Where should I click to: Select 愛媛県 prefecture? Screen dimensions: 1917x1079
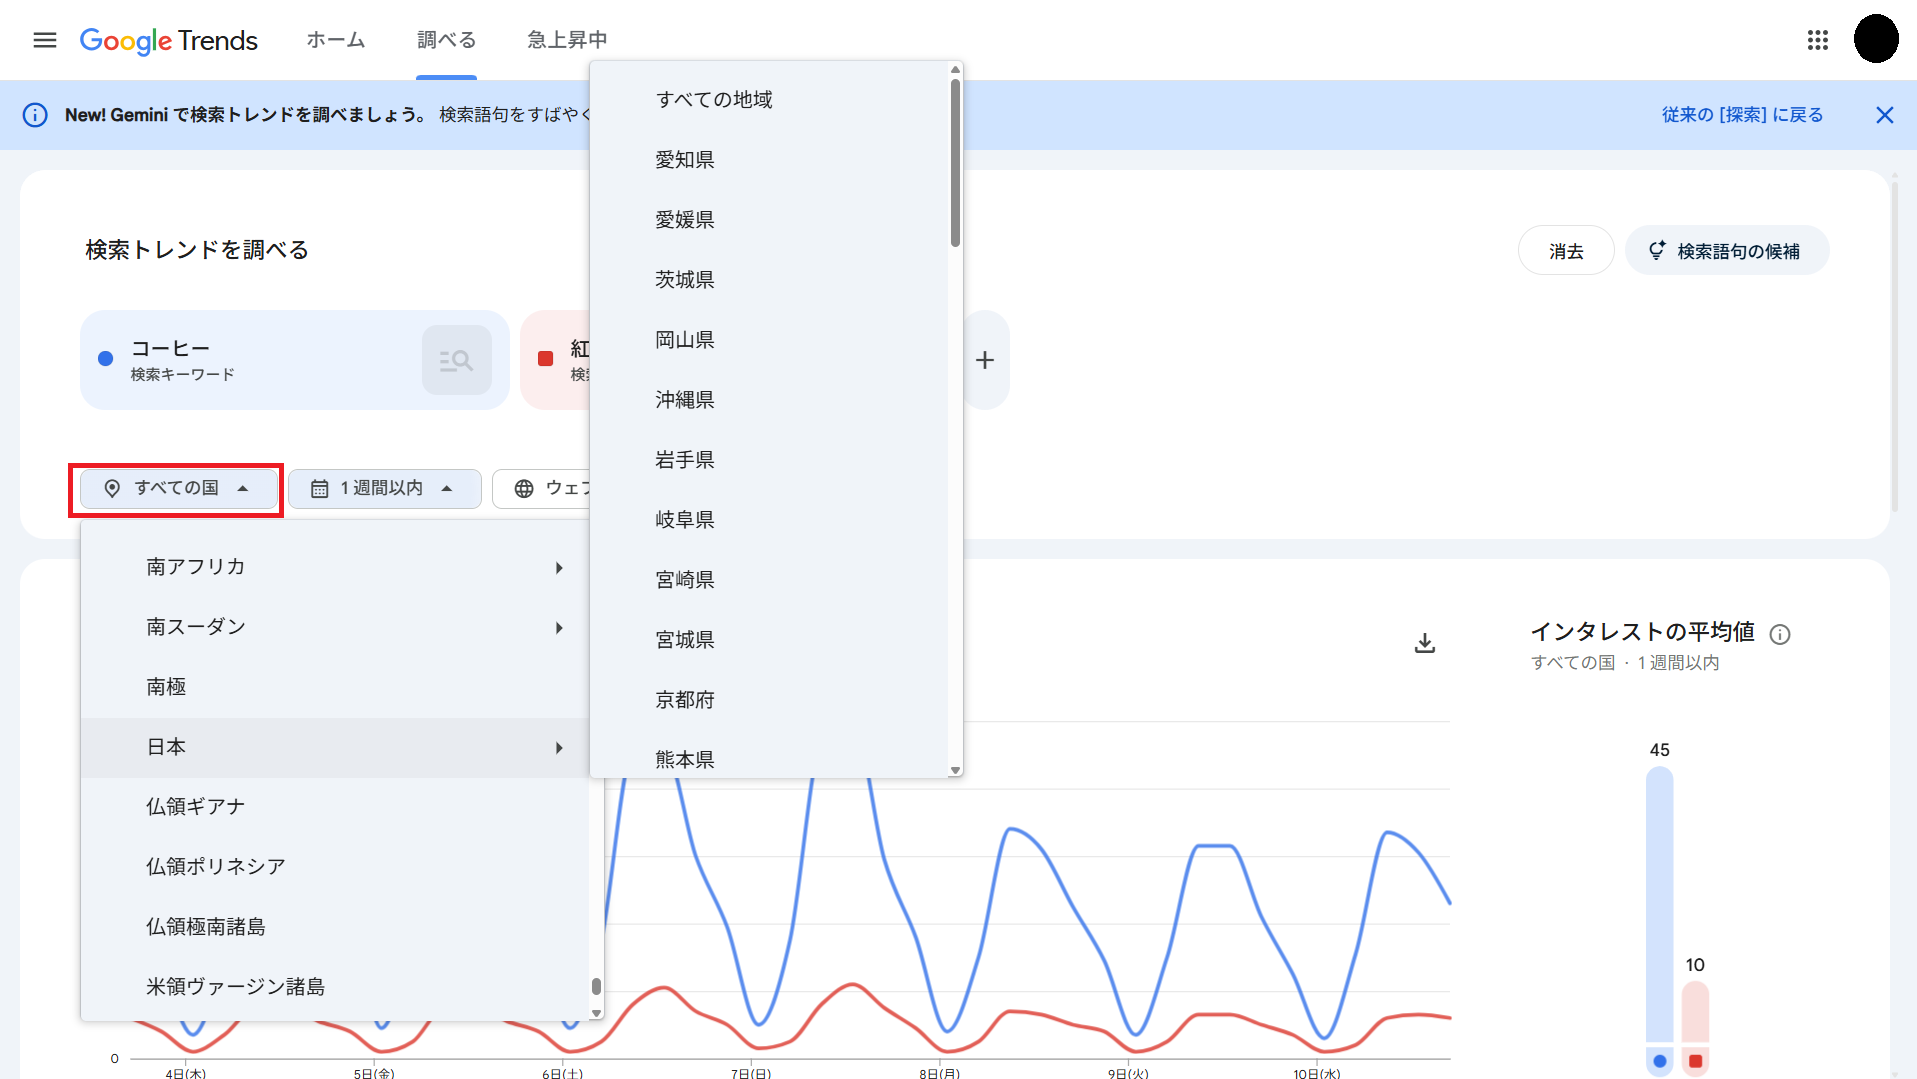click(x=769, y=220)
